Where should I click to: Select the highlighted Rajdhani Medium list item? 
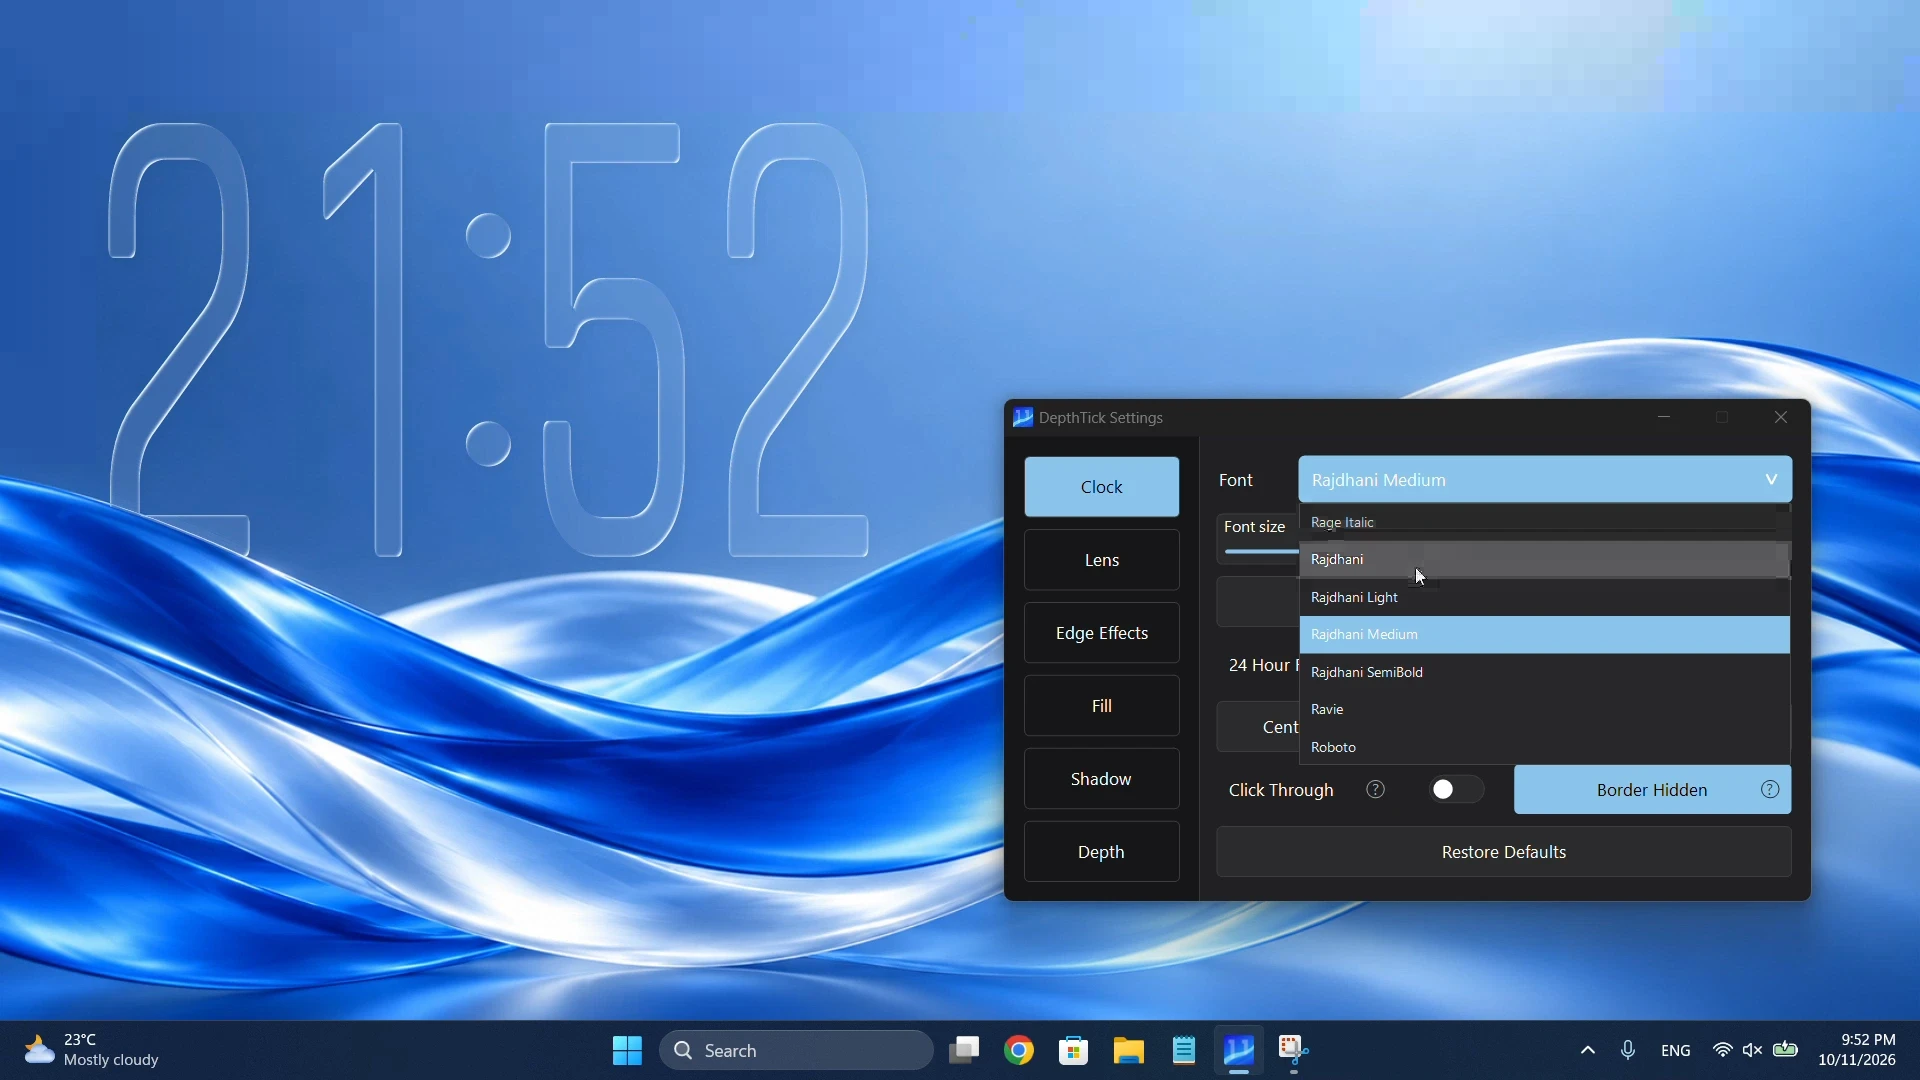[1545, 636]
